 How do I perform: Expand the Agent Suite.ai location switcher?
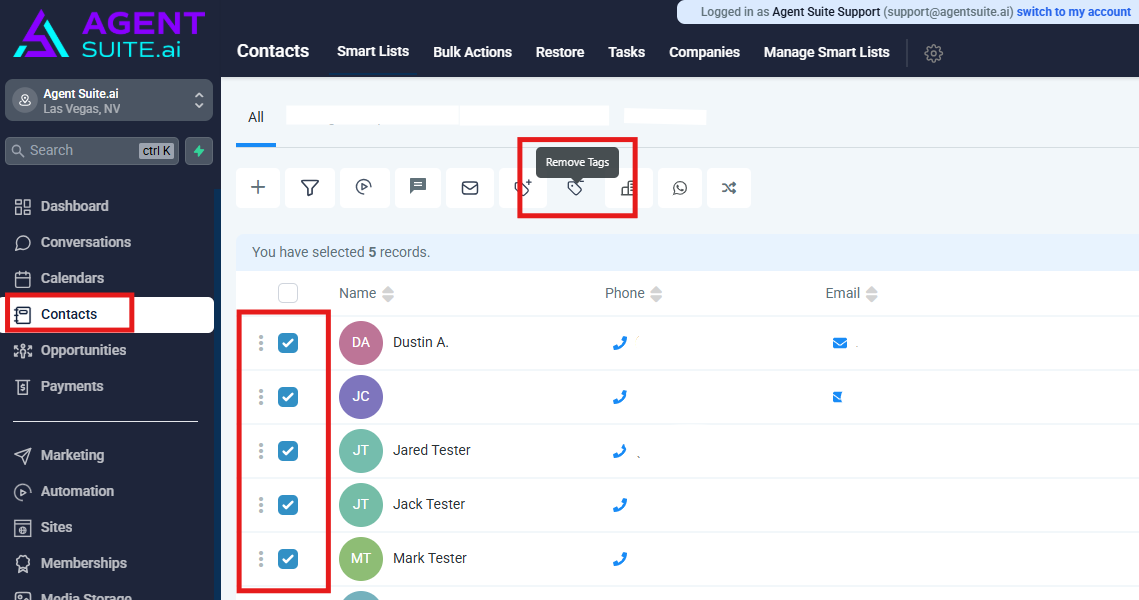[109, 100]
